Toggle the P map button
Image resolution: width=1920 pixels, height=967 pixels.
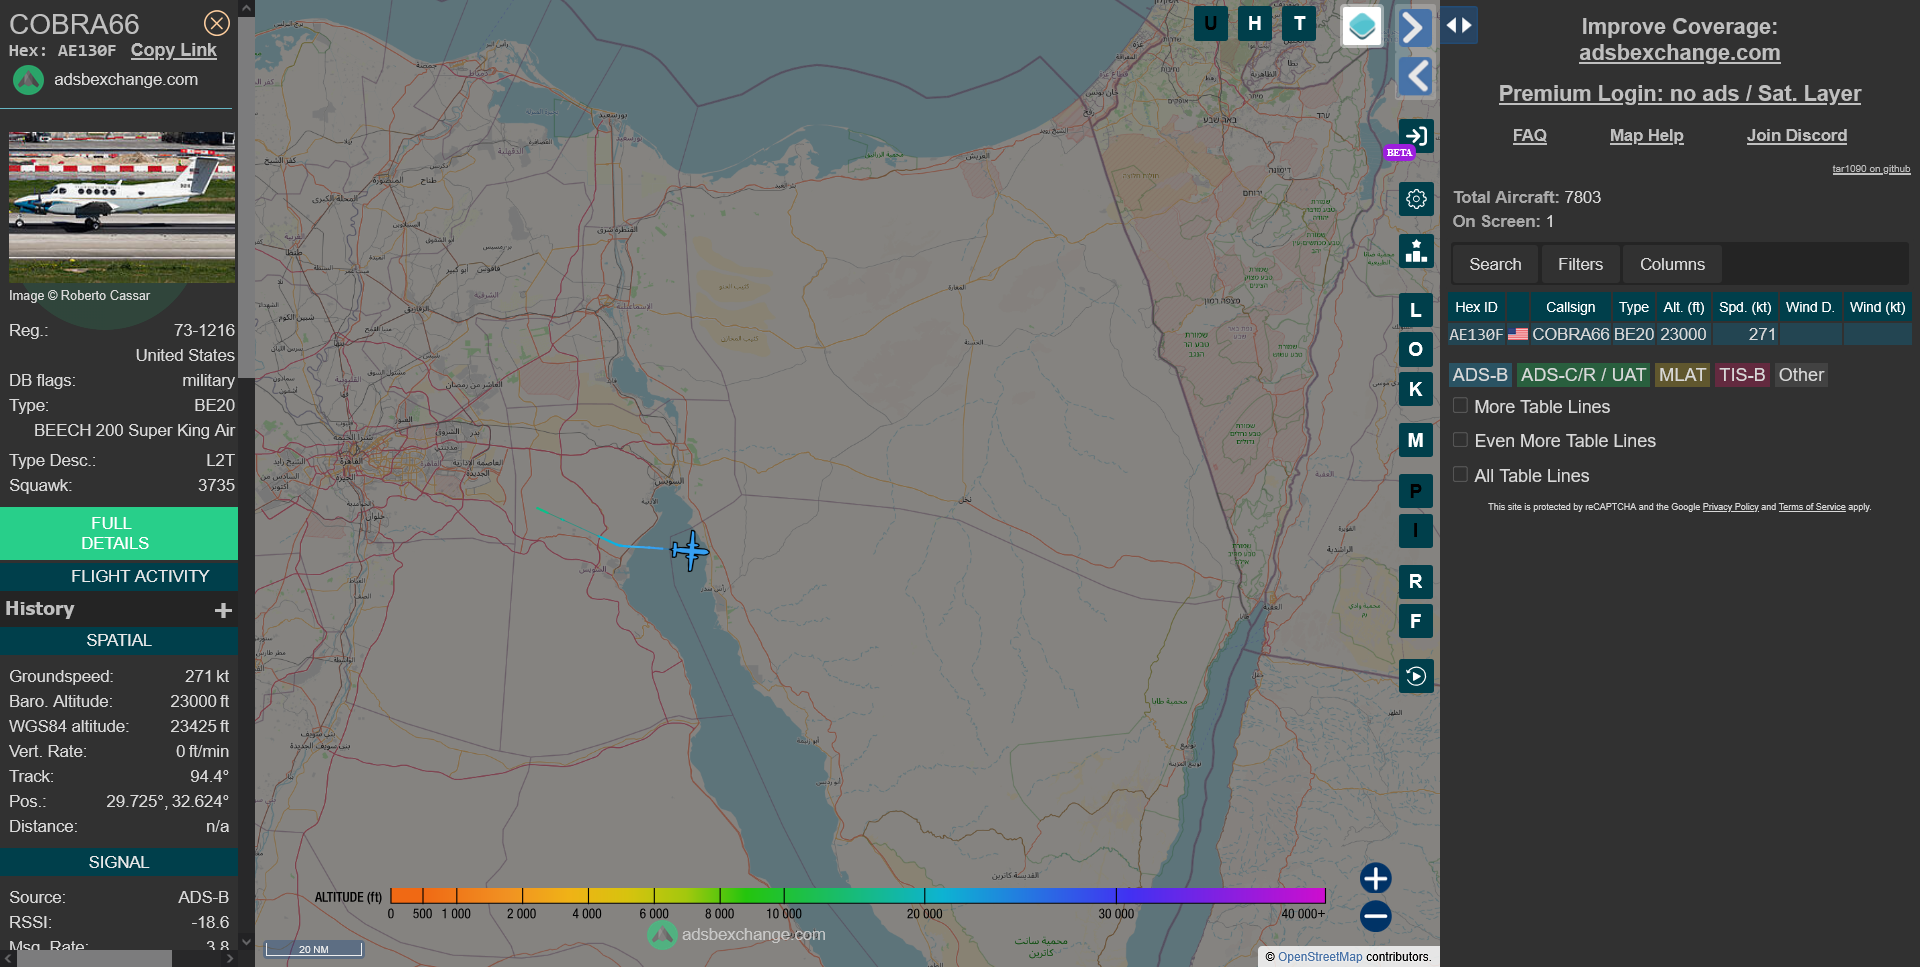point(1416,491)
